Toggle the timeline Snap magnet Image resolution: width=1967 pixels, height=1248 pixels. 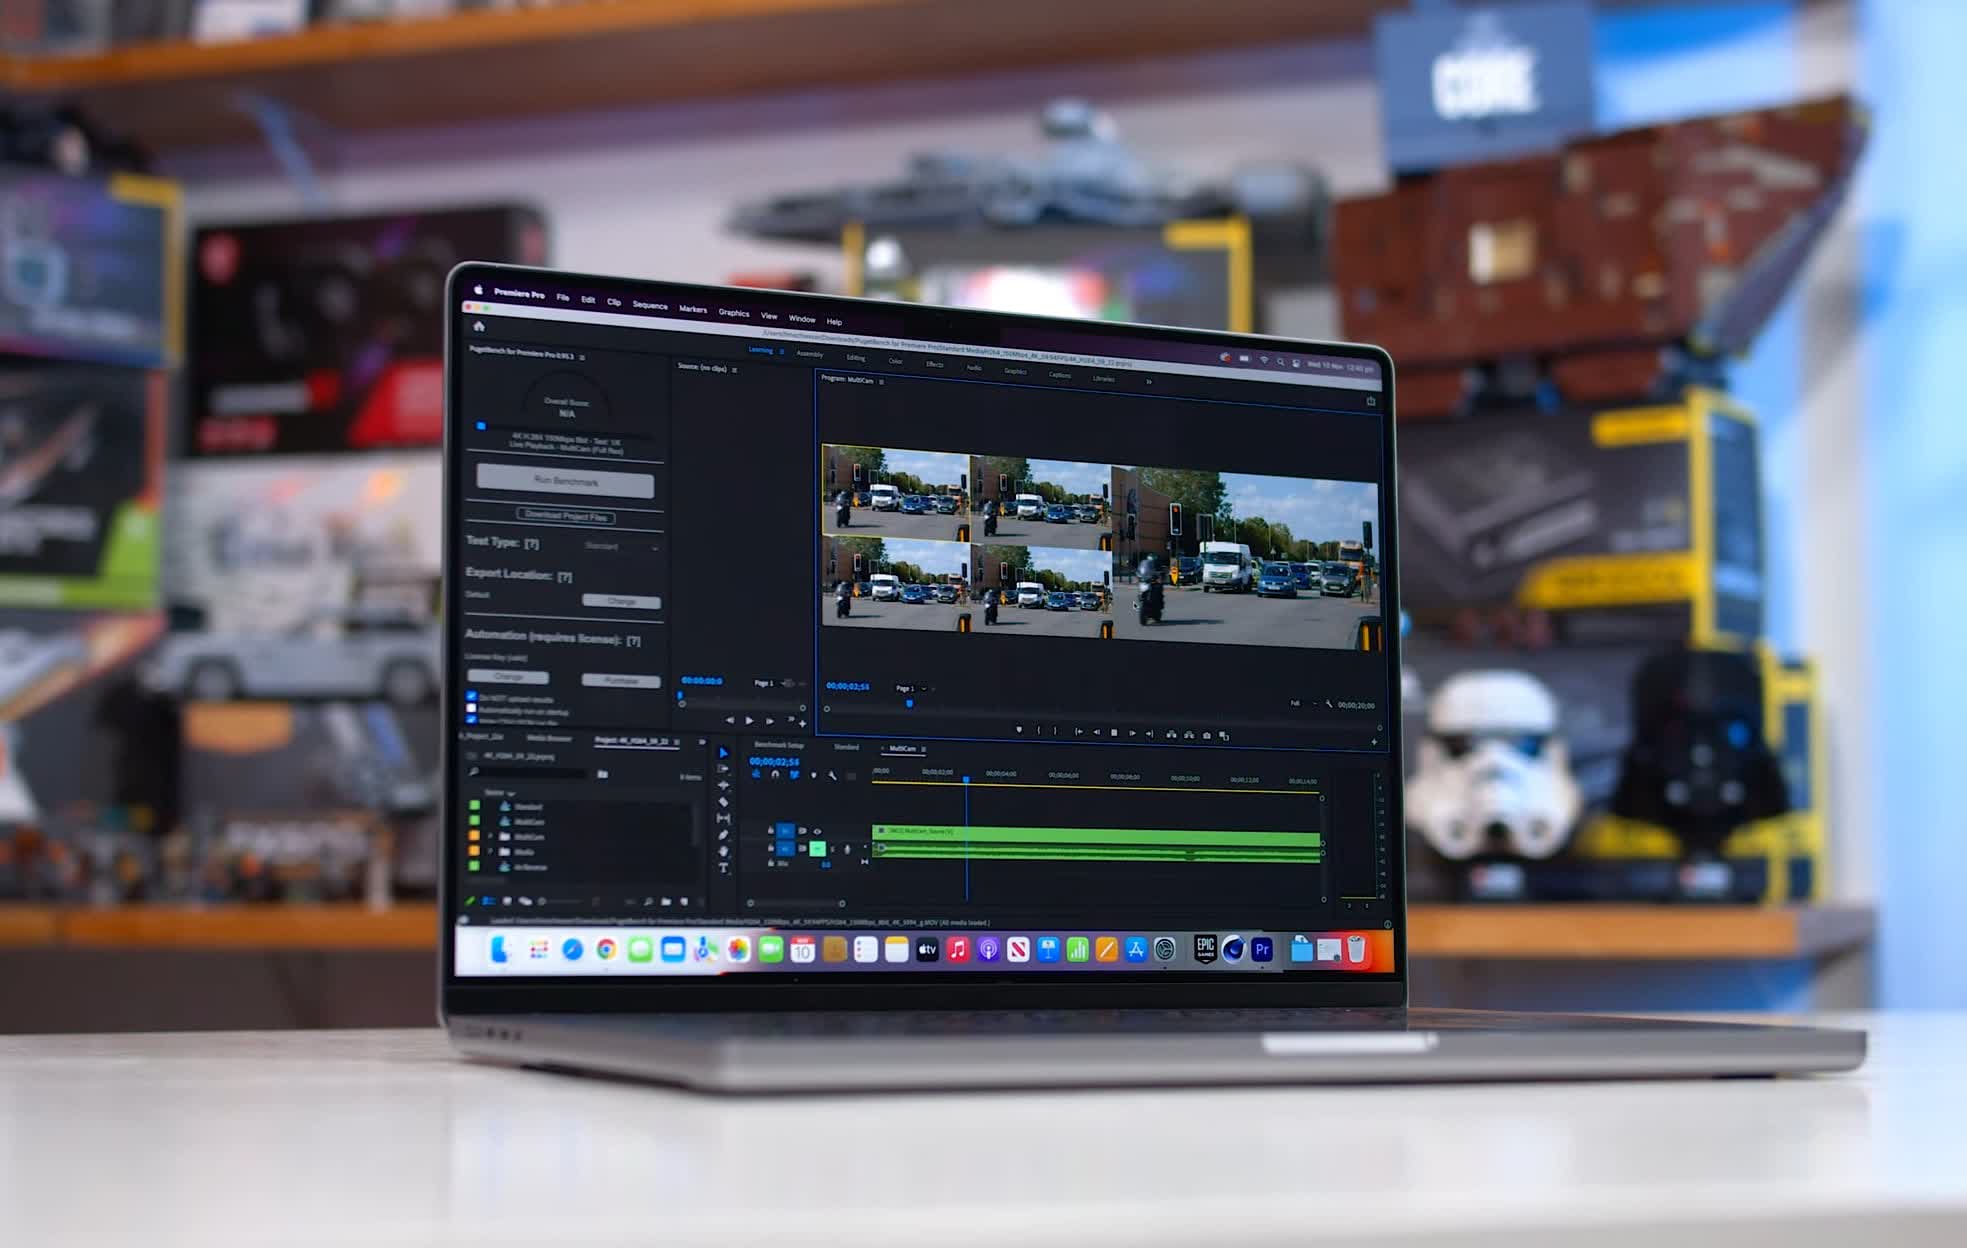775,774
